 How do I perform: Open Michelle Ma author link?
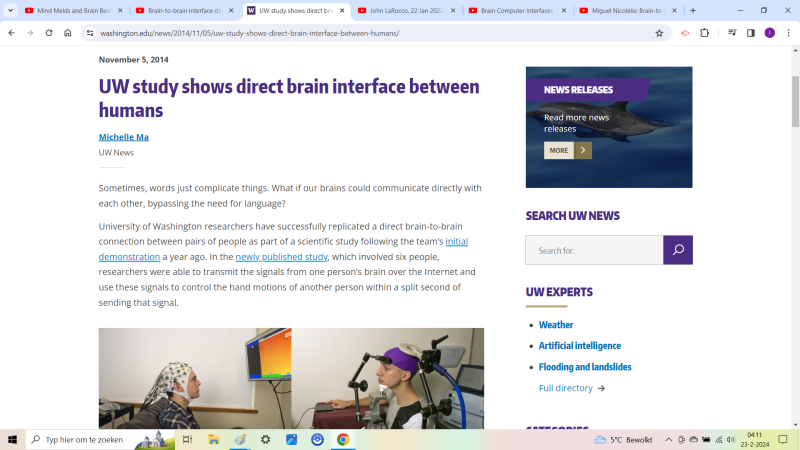coord(123,137)
